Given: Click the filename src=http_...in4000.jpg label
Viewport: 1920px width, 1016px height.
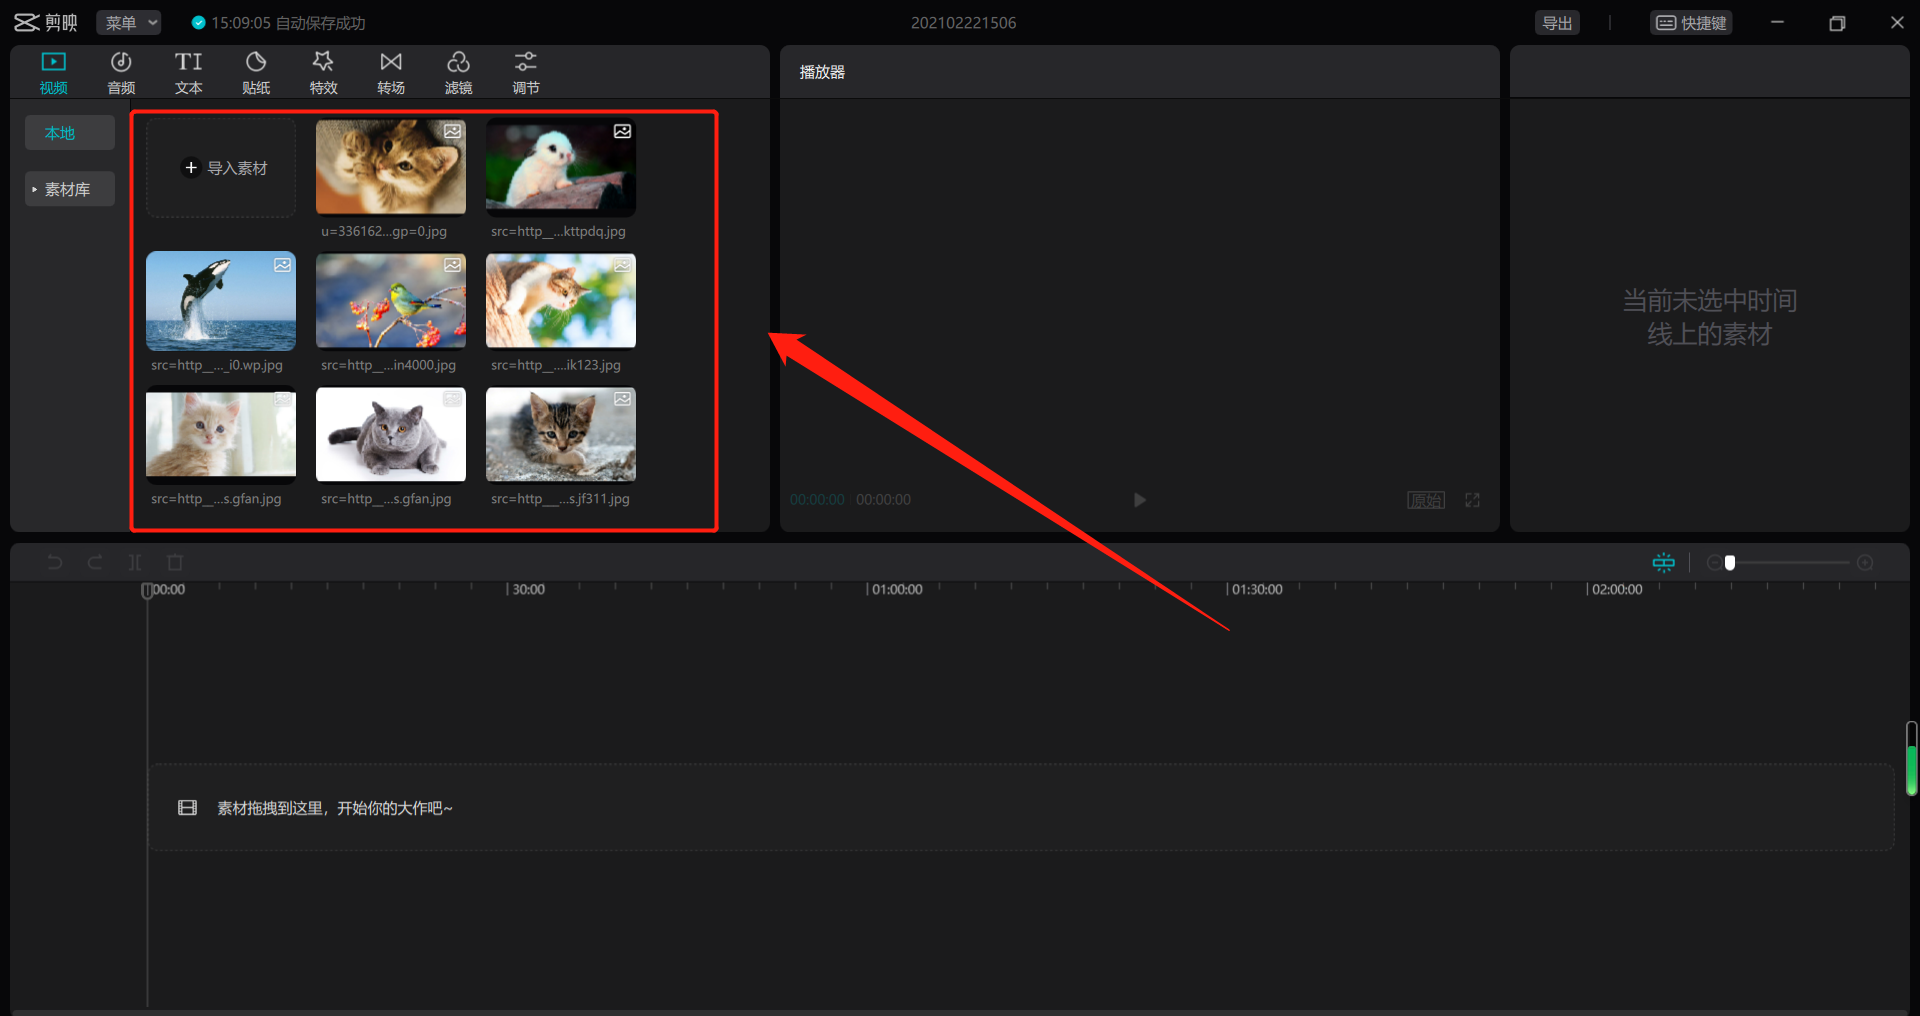Looking at the screenshot, I should 388,365.
